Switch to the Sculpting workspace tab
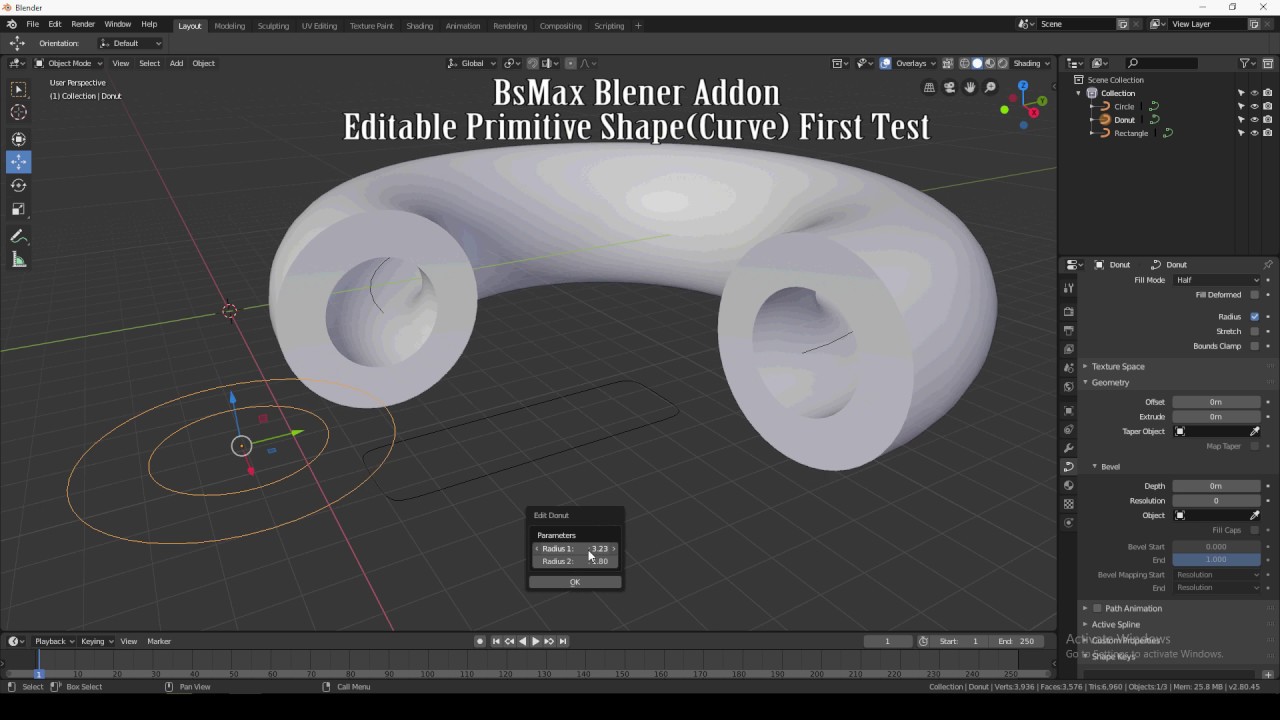Screen dimensions: 1280x720 pos(273,26)
